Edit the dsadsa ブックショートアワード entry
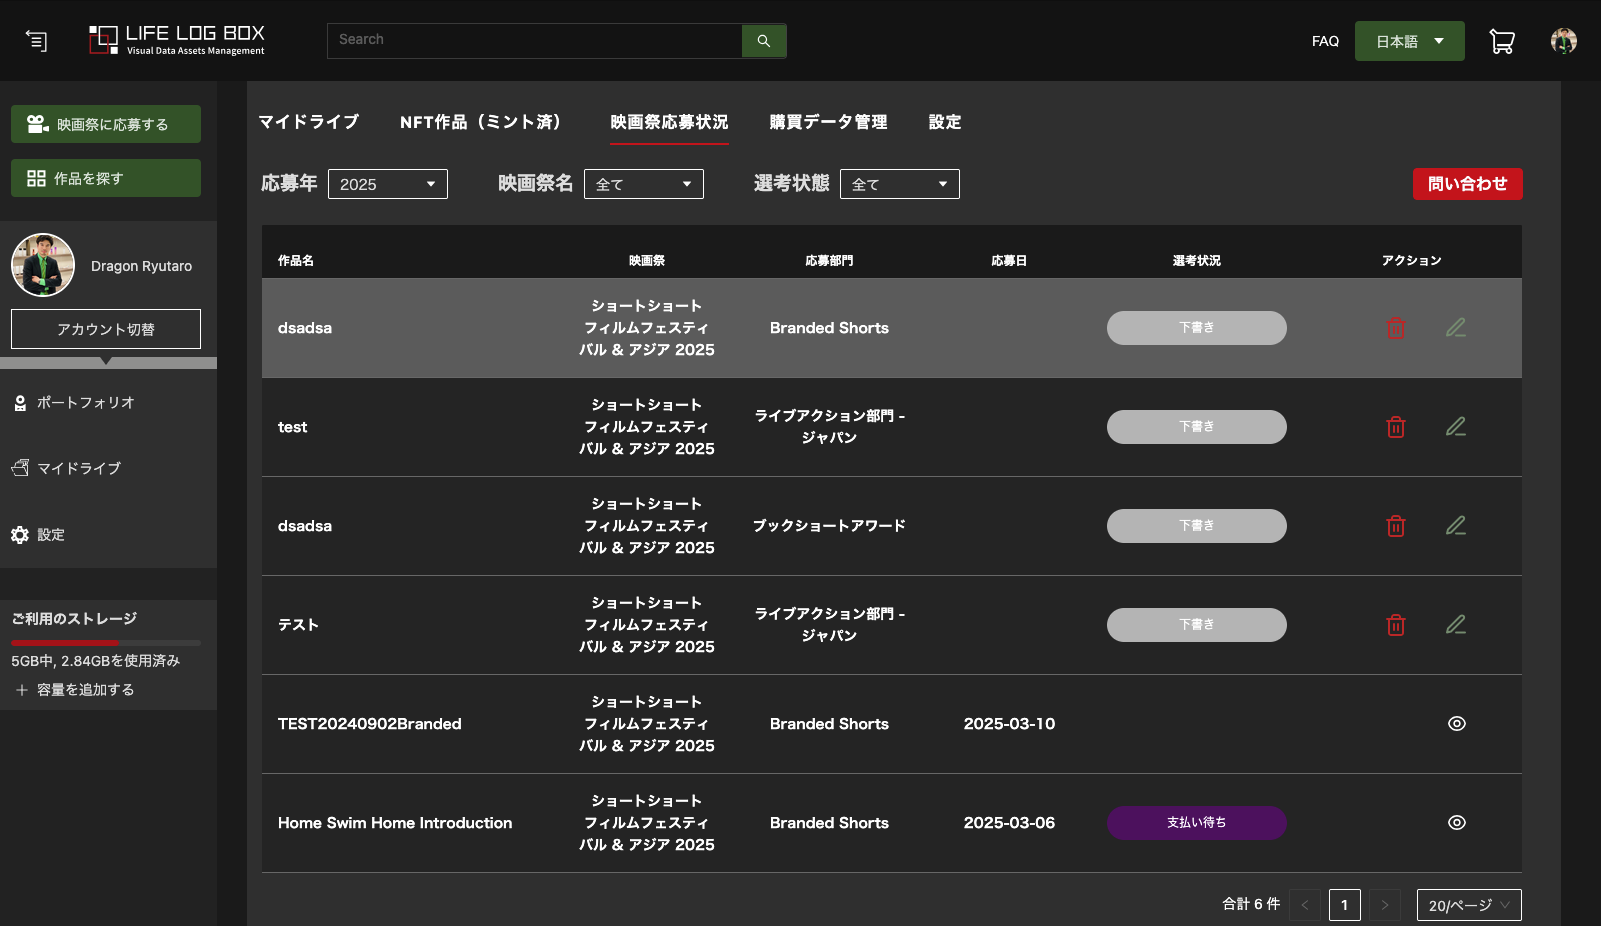 1456,526
